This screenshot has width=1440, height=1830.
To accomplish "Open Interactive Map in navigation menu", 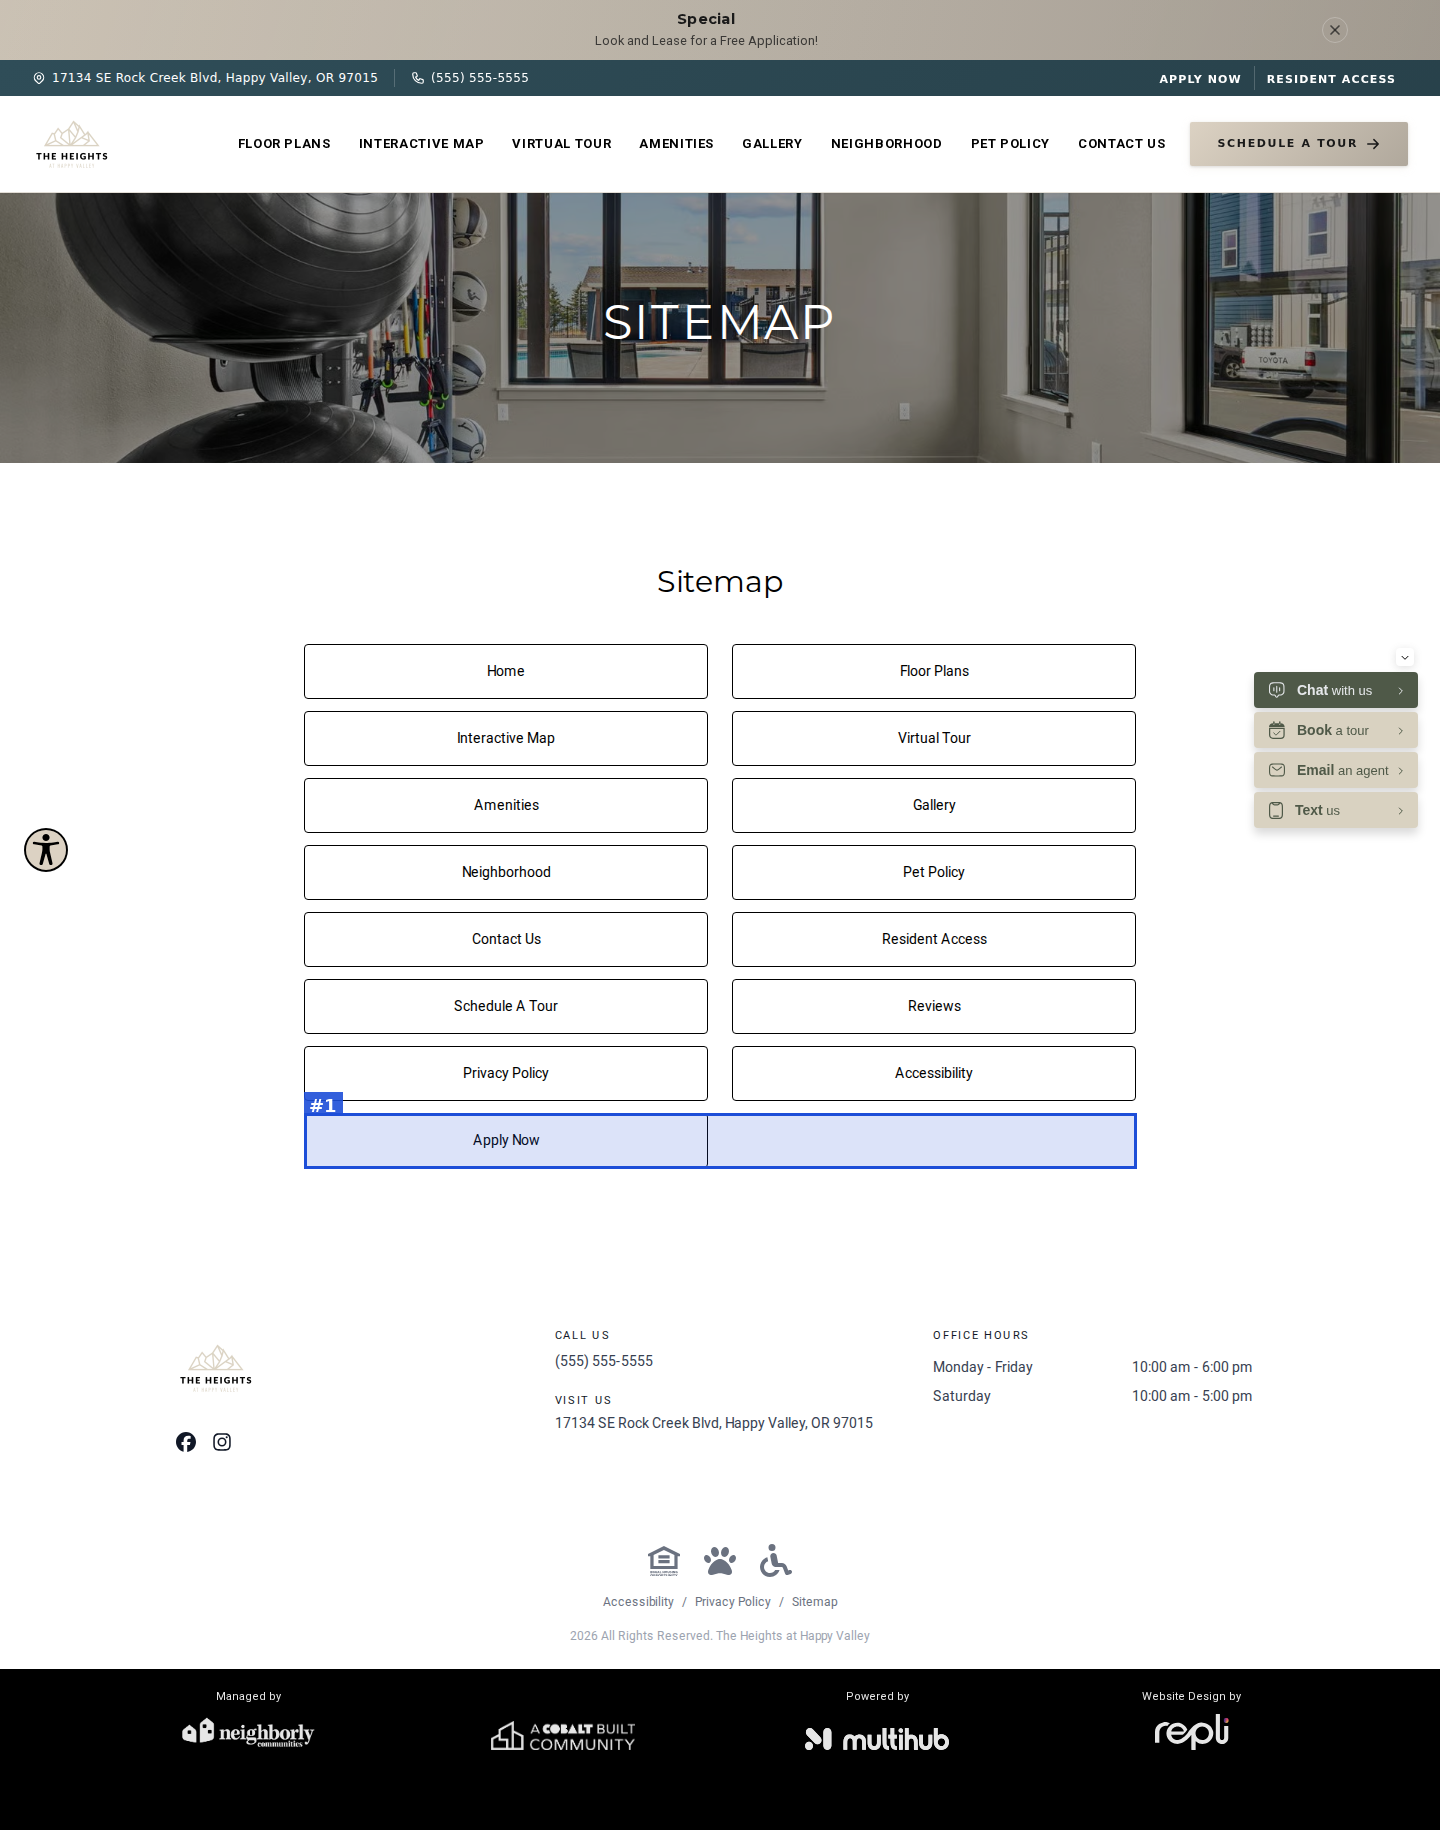I will point(421,144).
